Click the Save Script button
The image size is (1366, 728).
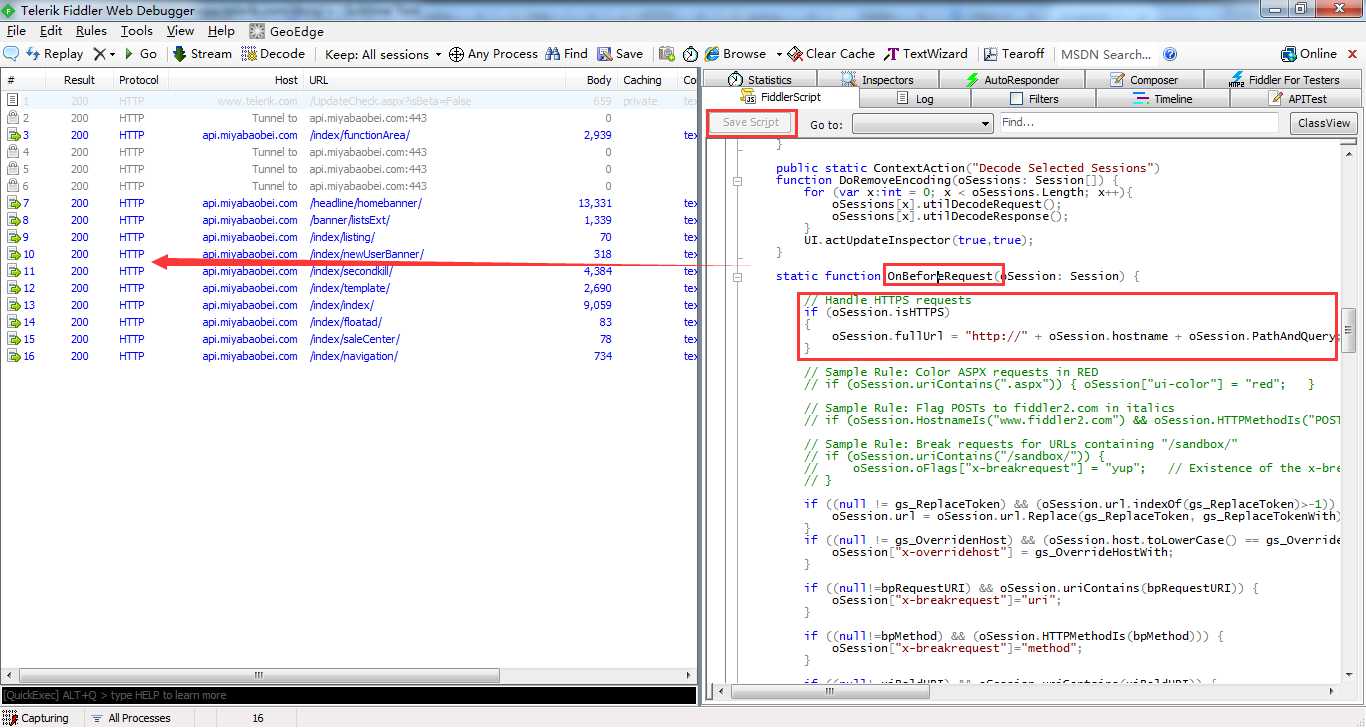[x=750, y=122]
